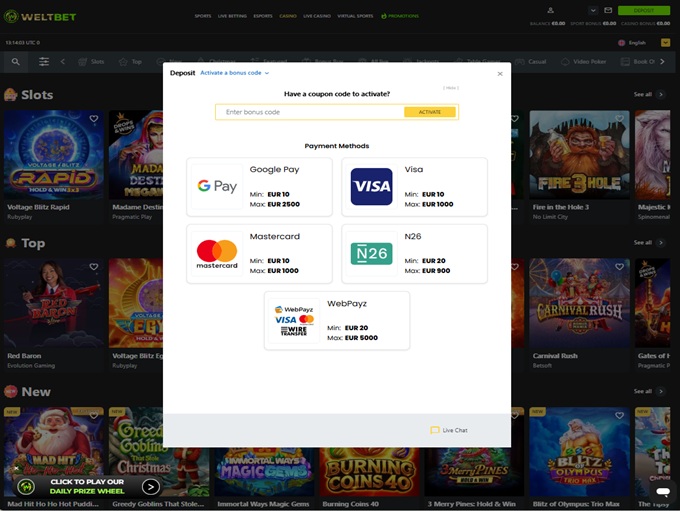Image resolution: width=680 pixels, height=511 pixels.
Task: Choose the Visa payment option
Action: (414, 187)
